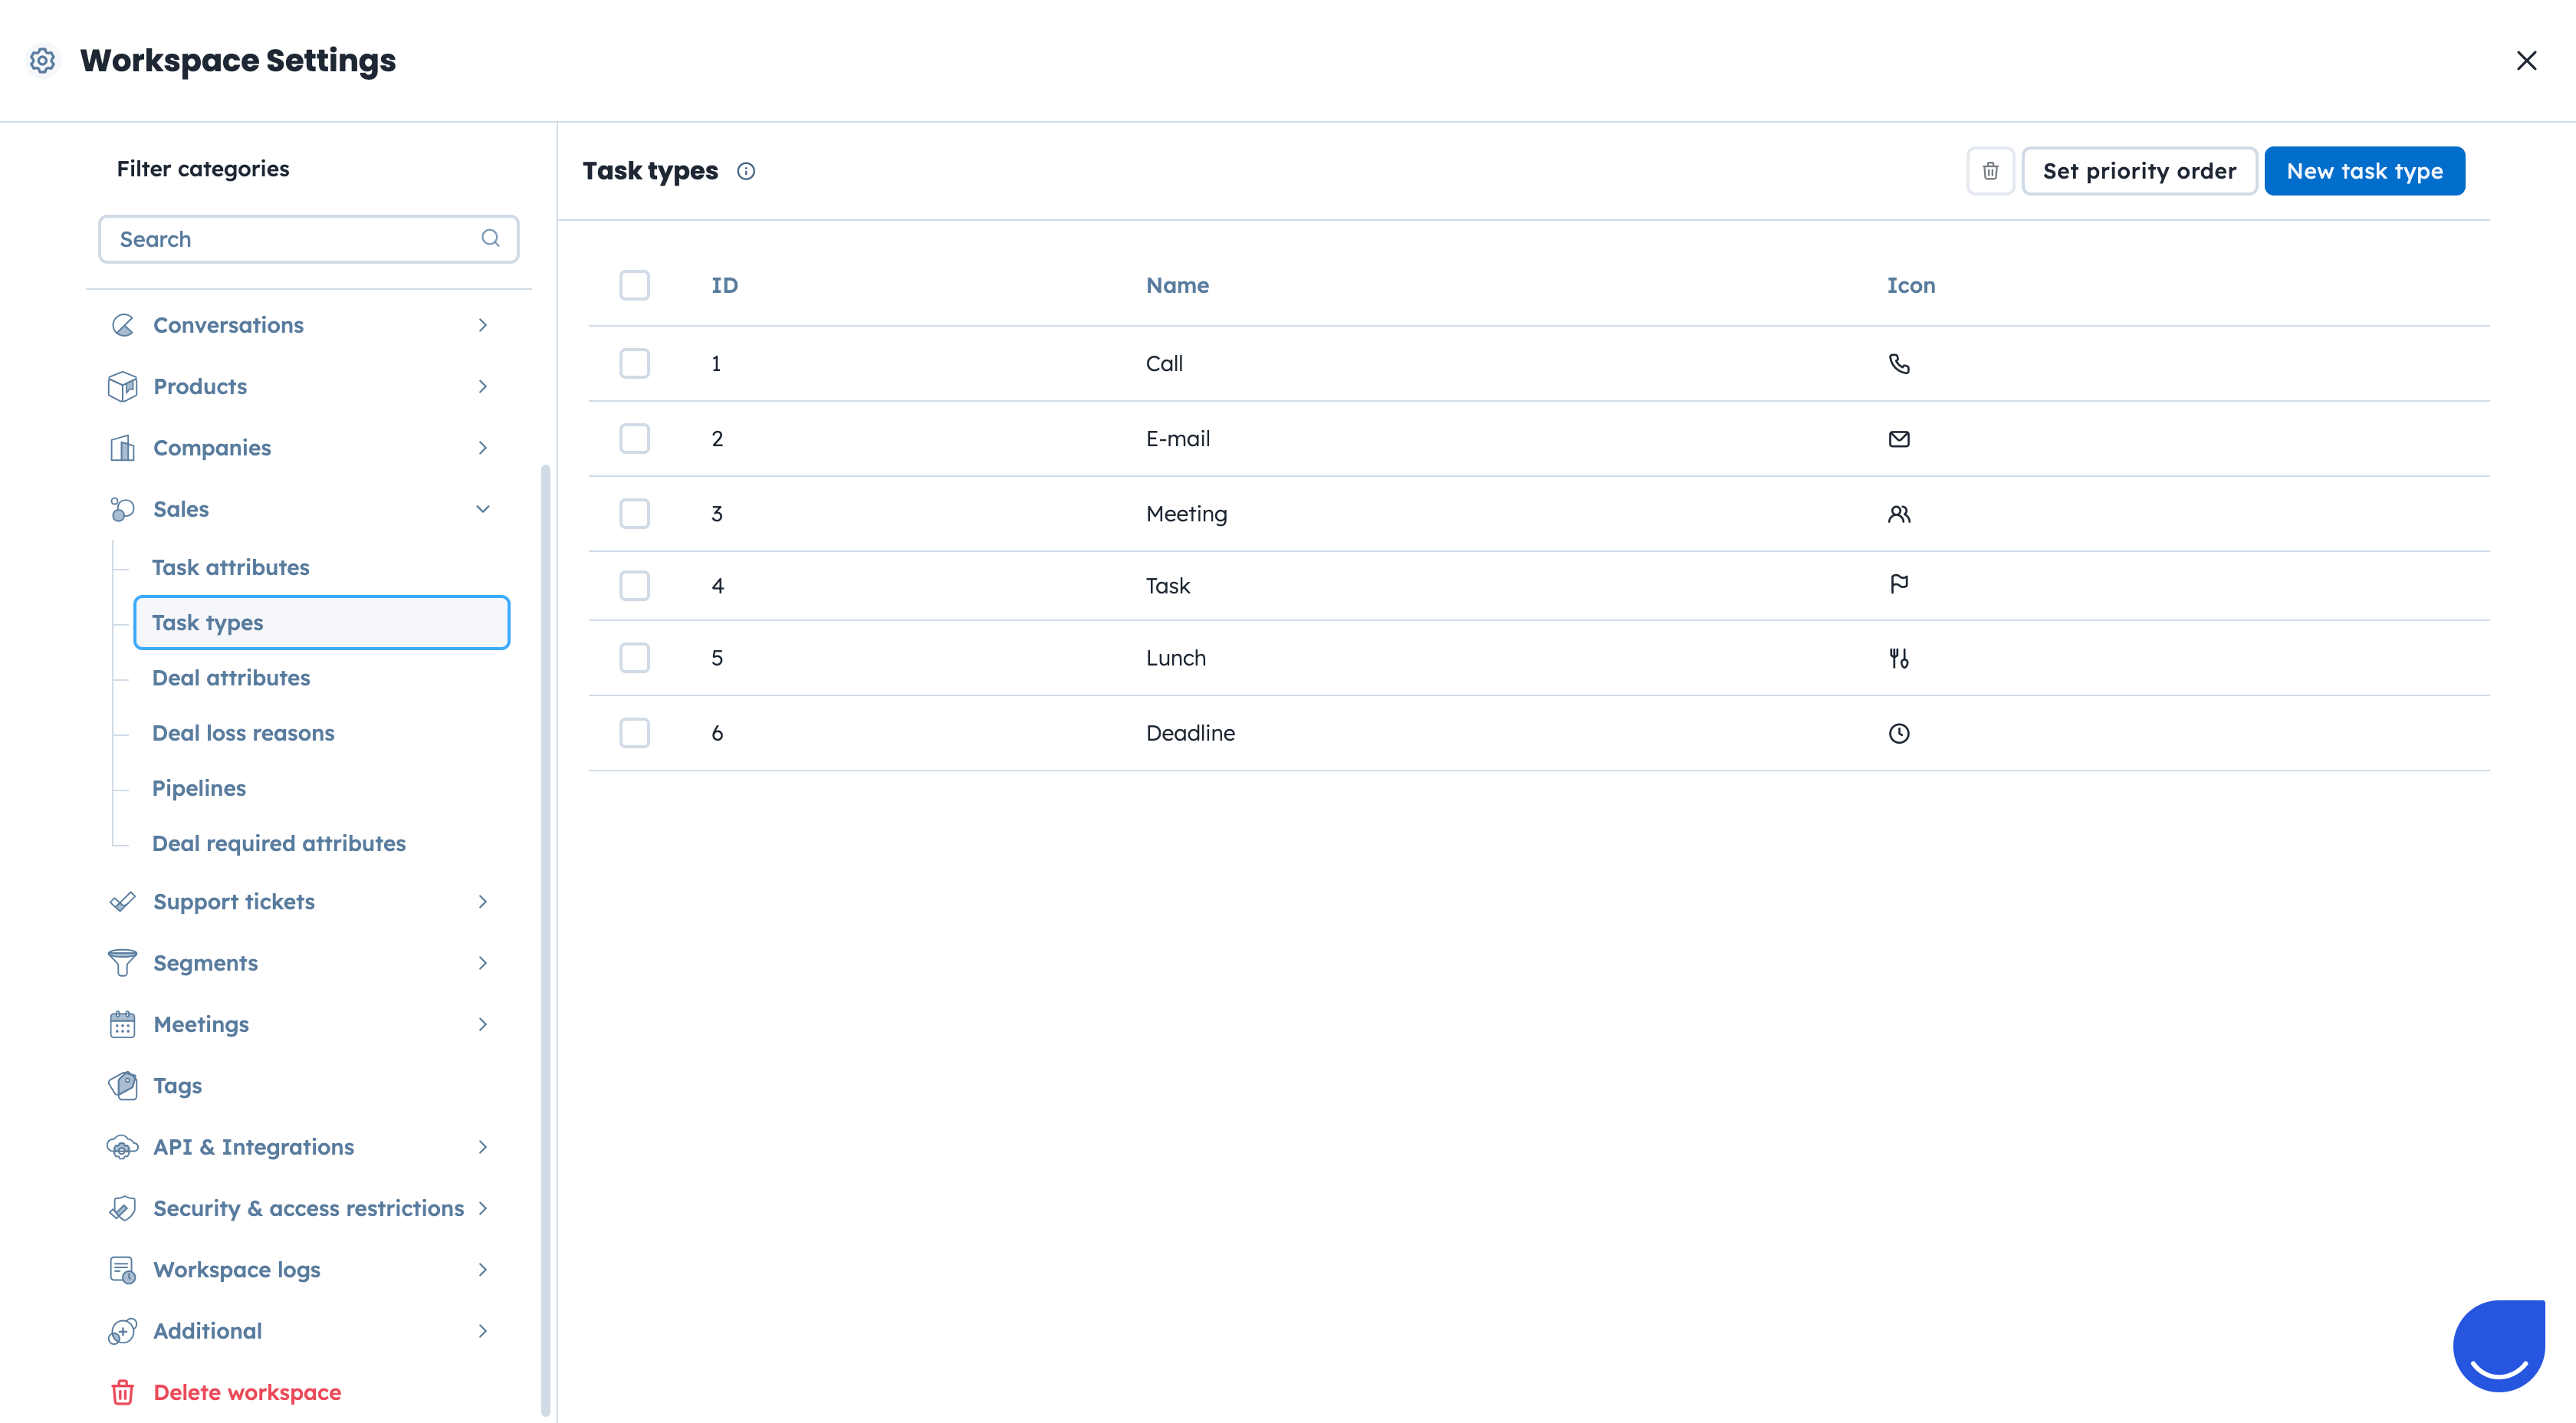
Task: Click the search magnifier icon in filter box
Action: coord(490,238)
